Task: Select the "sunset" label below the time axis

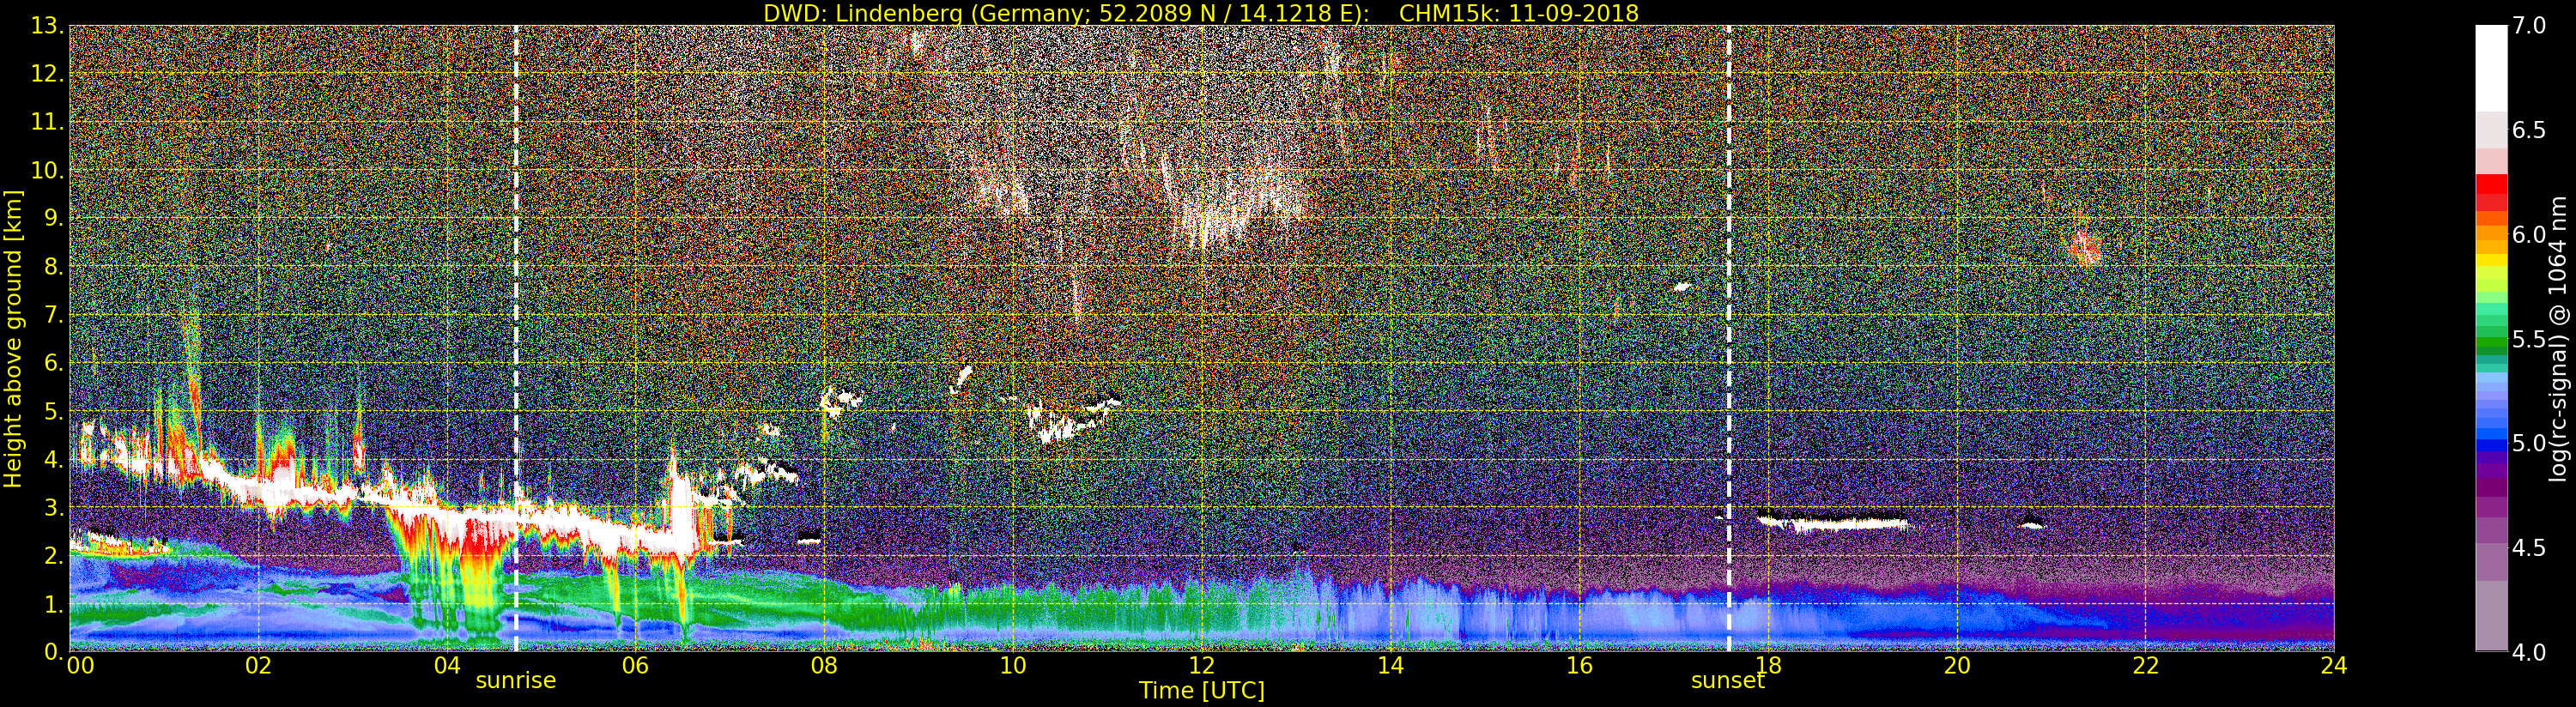Action: point(1728,681)
